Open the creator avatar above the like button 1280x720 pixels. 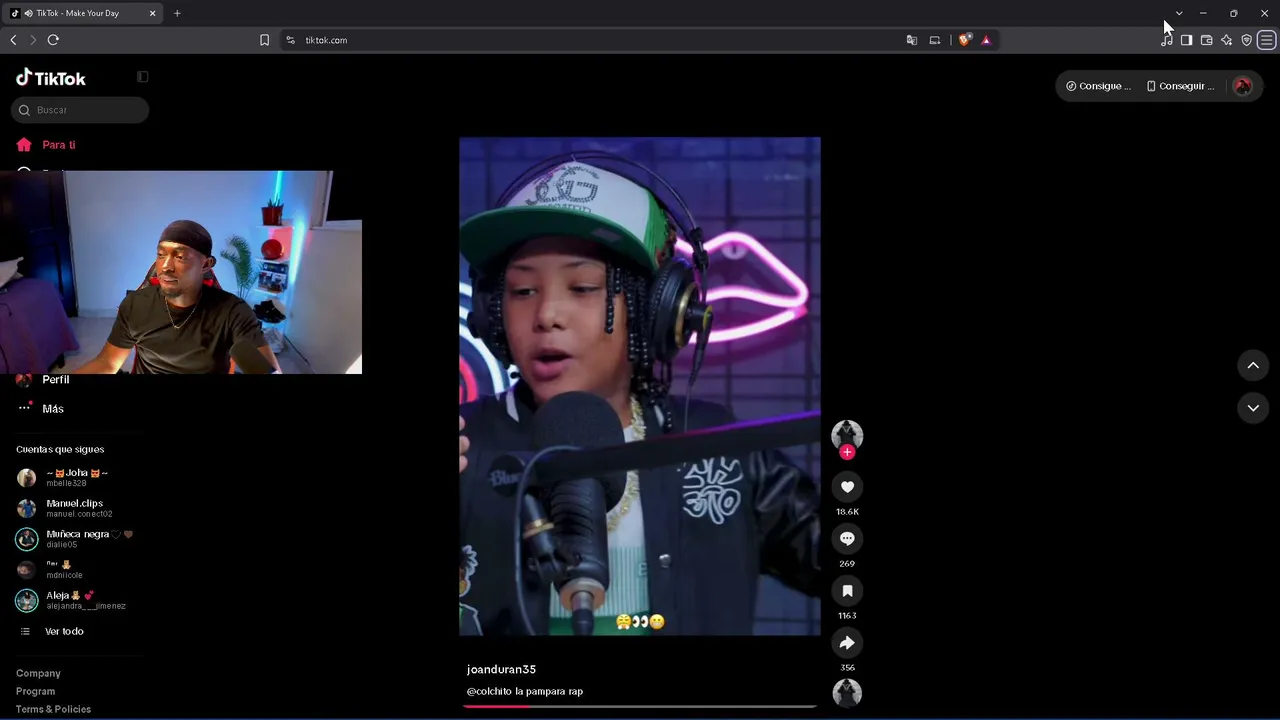point(847,434)
